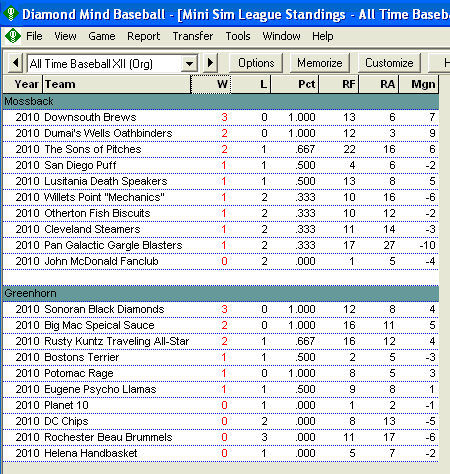Select the Greenhorn division header row
The width and height of the screenshot is (450, 474).
(x=221, y=293)
